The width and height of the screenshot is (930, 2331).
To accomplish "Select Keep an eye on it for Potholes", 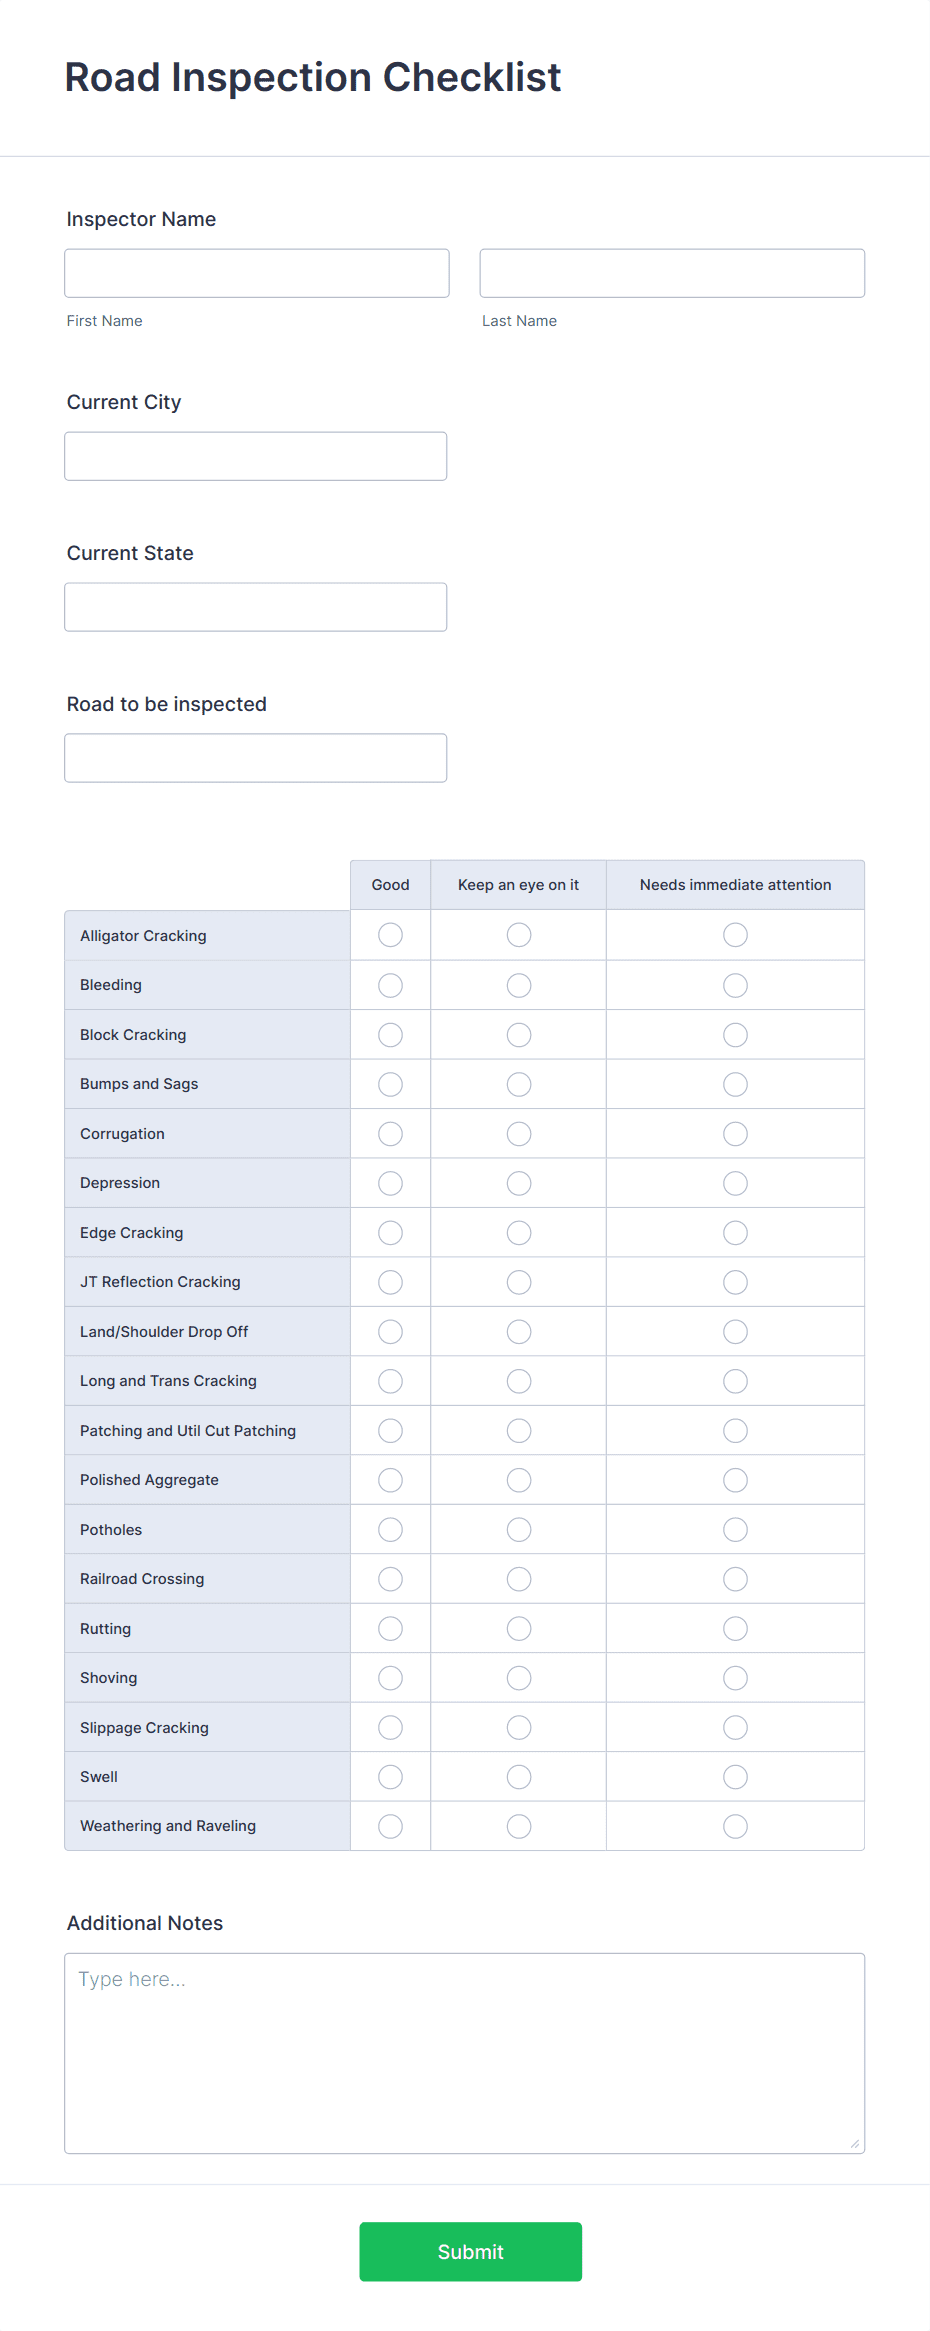I will coord(518,1528).
